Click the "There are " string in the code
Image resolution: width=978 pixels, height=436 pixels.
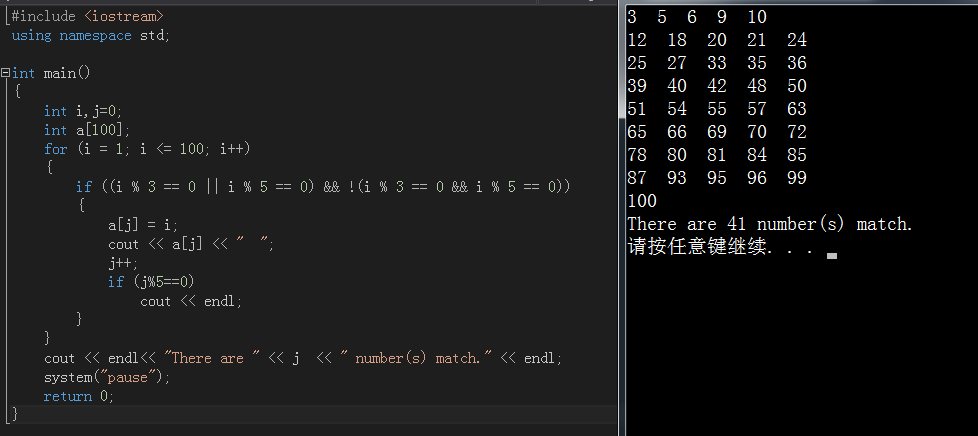tap(212, 358)
